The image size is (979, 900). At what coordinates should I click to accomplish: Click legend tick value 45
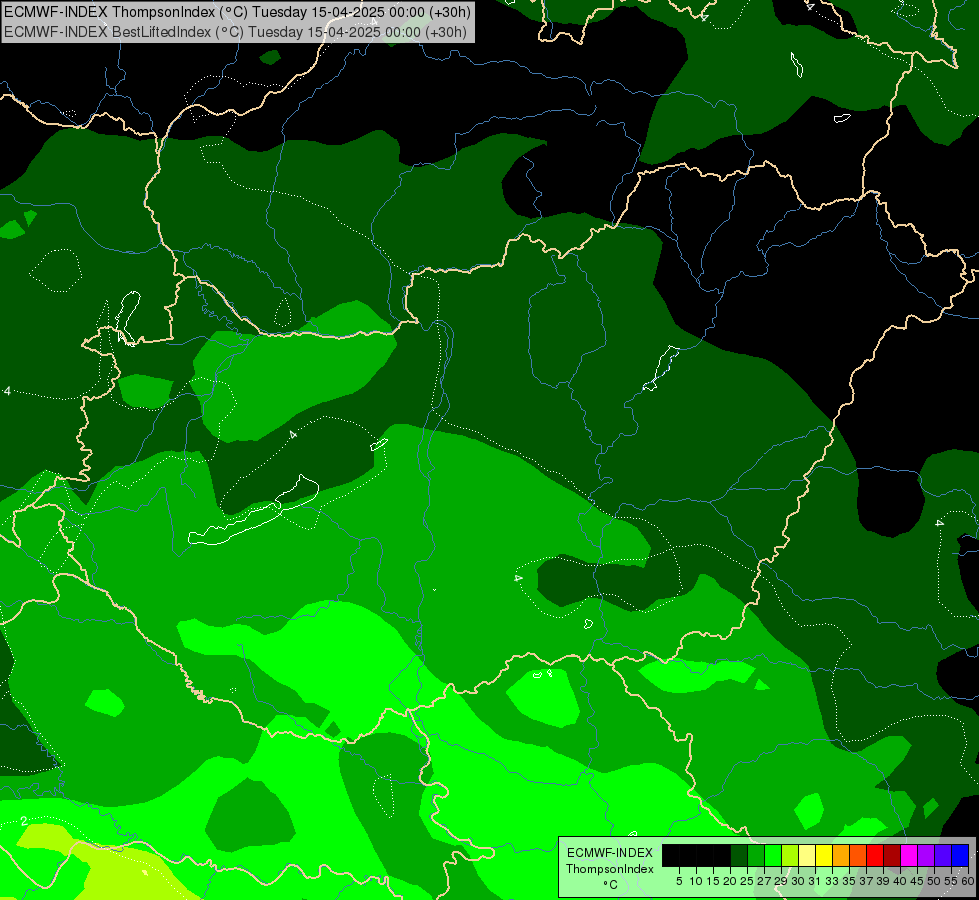(917, 881)
